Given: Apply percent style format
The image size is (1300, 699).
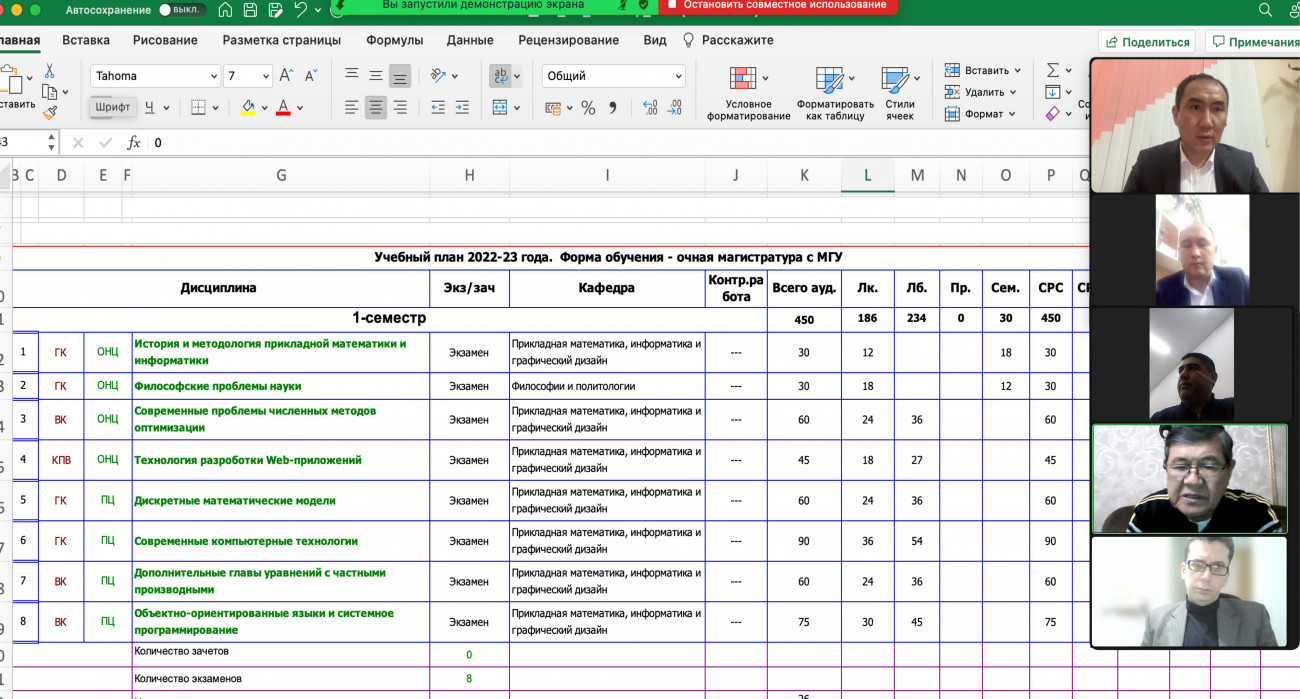Looking at the screenshot, I should tap(588, 108).
